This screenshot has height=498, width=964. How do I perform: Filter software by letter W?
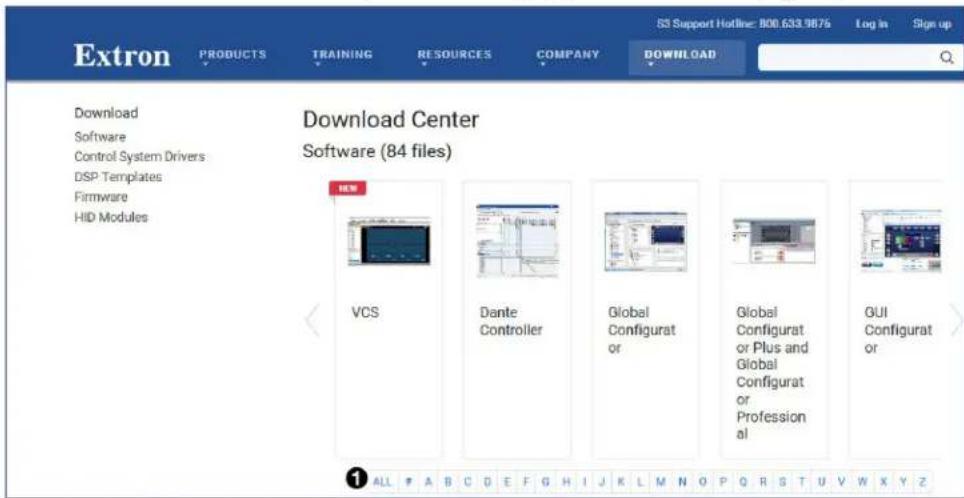(x=862, y=481)
